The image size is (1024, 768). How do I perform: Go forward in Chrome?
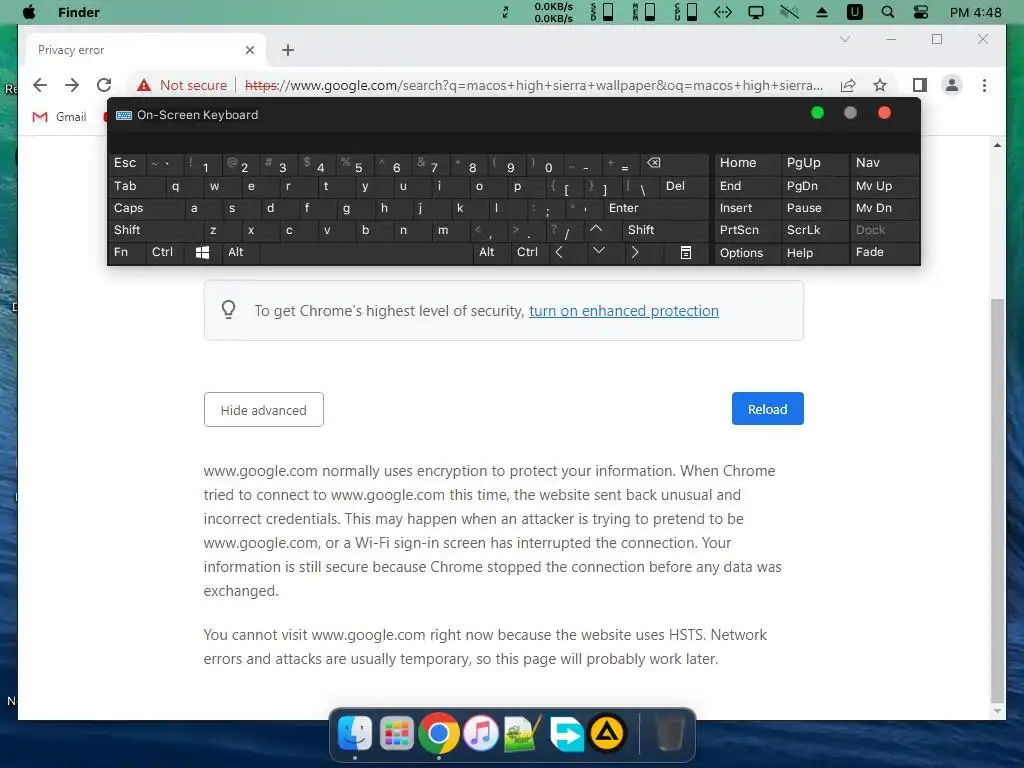point(72,85)
